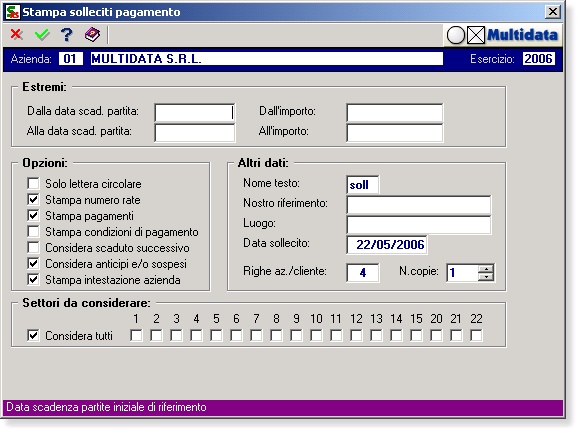Screen dimensions: 577x430
Task: Check sector 2 checkbox
Action: coord(156,335)
